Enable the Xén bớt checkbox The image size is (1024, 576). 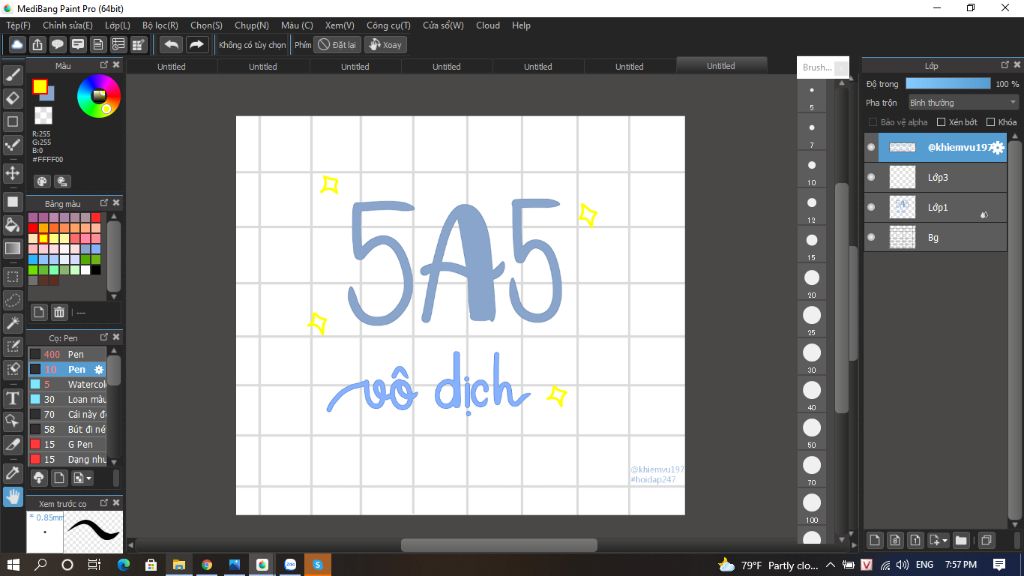tap(941, 122)
